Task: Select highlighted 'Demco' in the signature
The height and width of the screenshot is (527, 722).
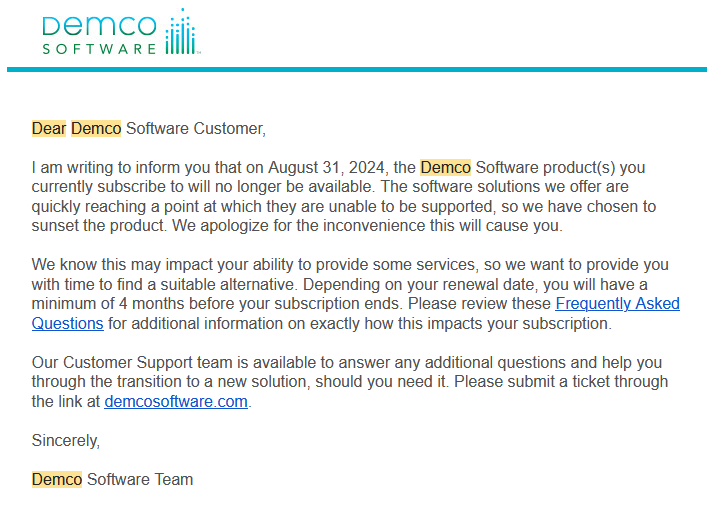Action: [x=57, y=480]
